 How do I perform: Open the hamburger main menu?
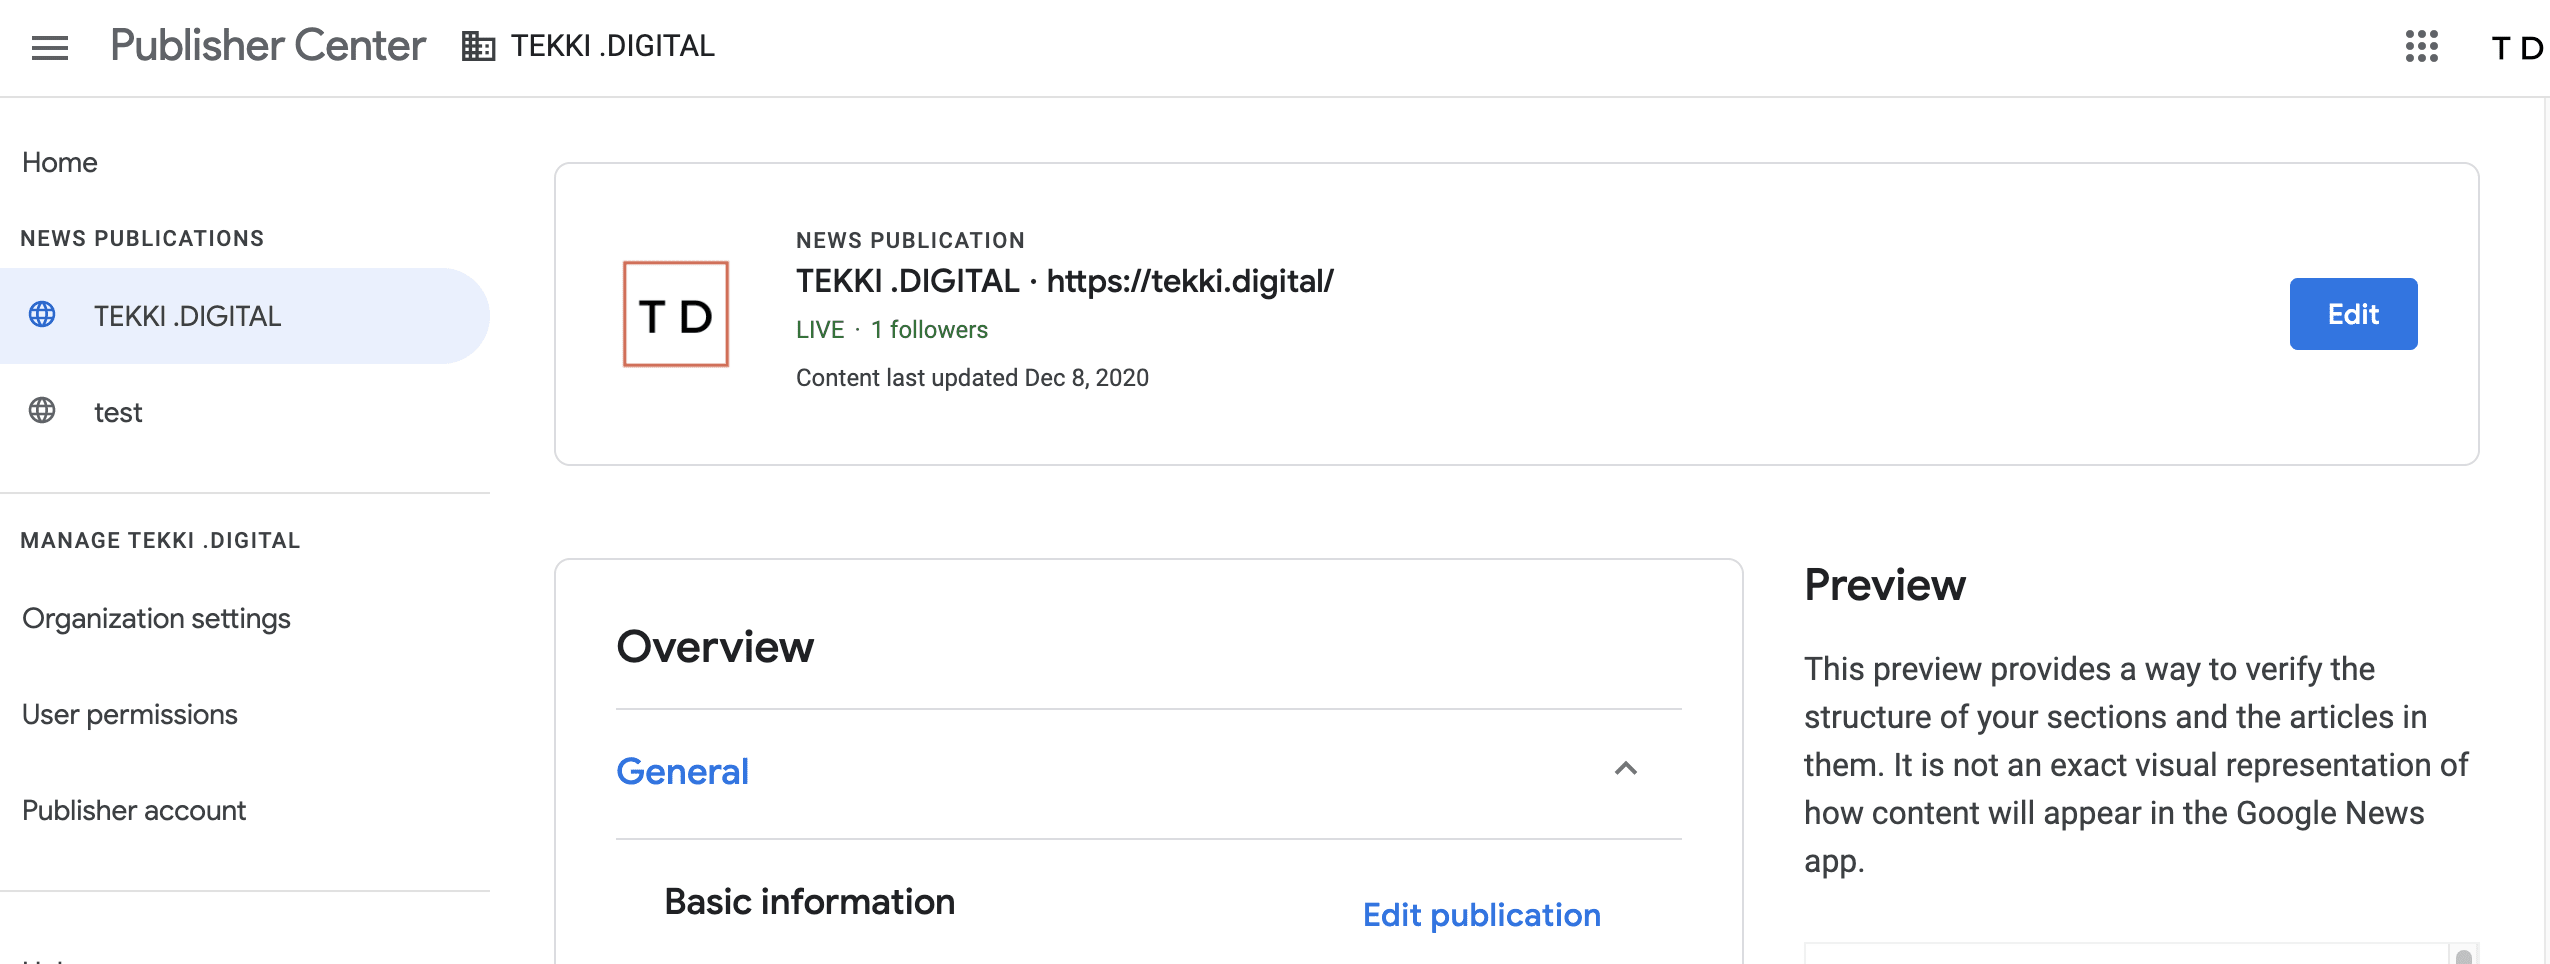[x=49, y=47]
